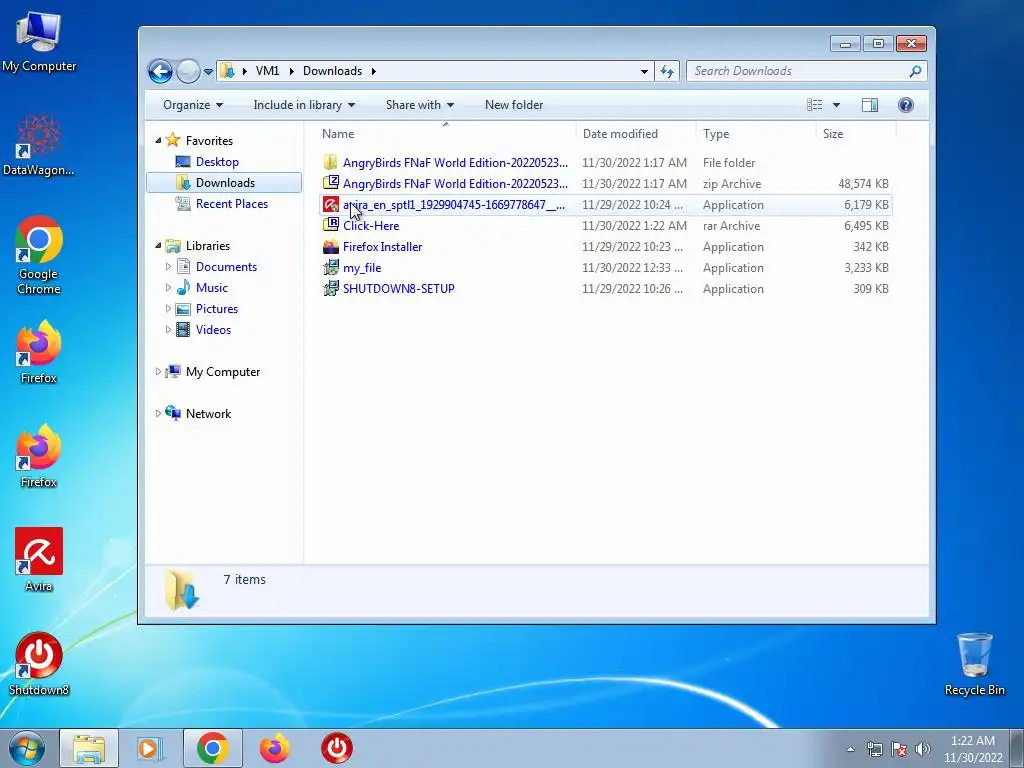Select the AngryBirds FNaF folder icon
The height and width of the screenshot is (768, 1024).
click(x=330, y=163)
